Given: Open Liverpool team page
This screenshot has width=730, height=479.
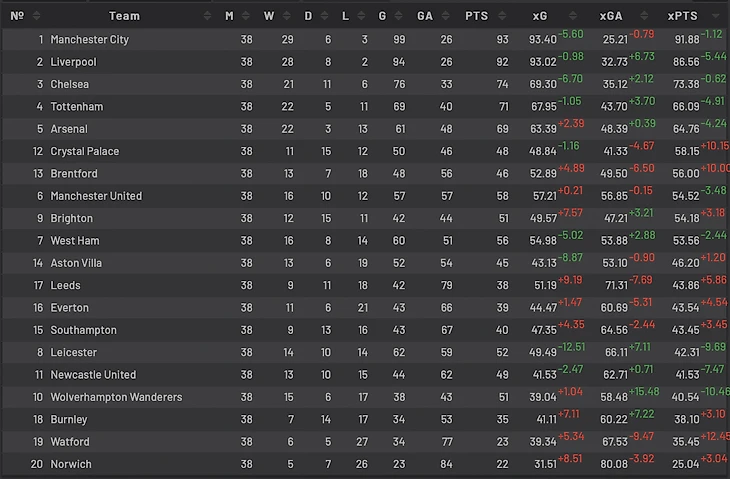Looking at the screenshot, I should [75, 62].
